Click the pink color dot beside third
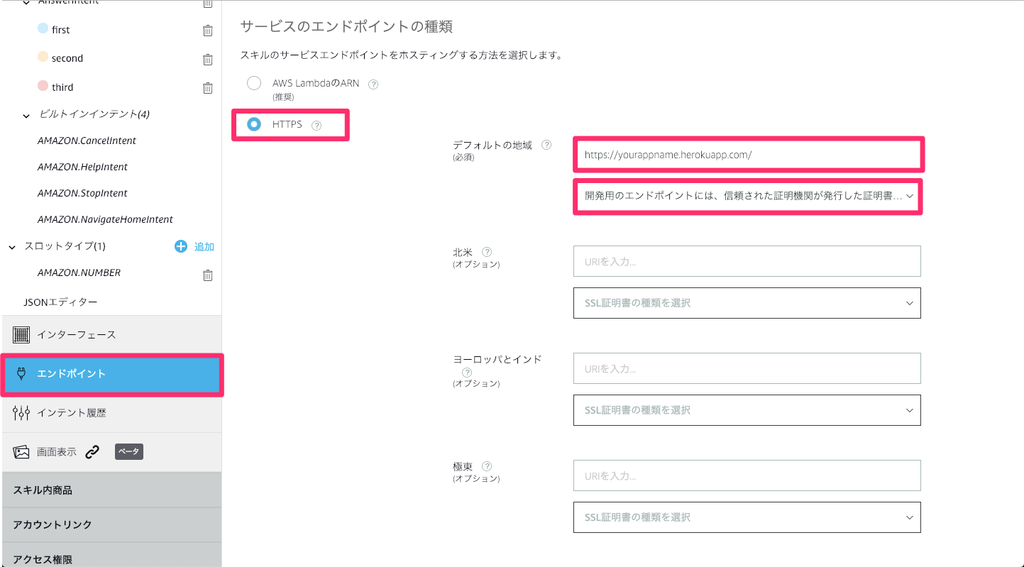The width and height of the screenshot is (1024, 567). pyautogui.click(x=42, y=86)
